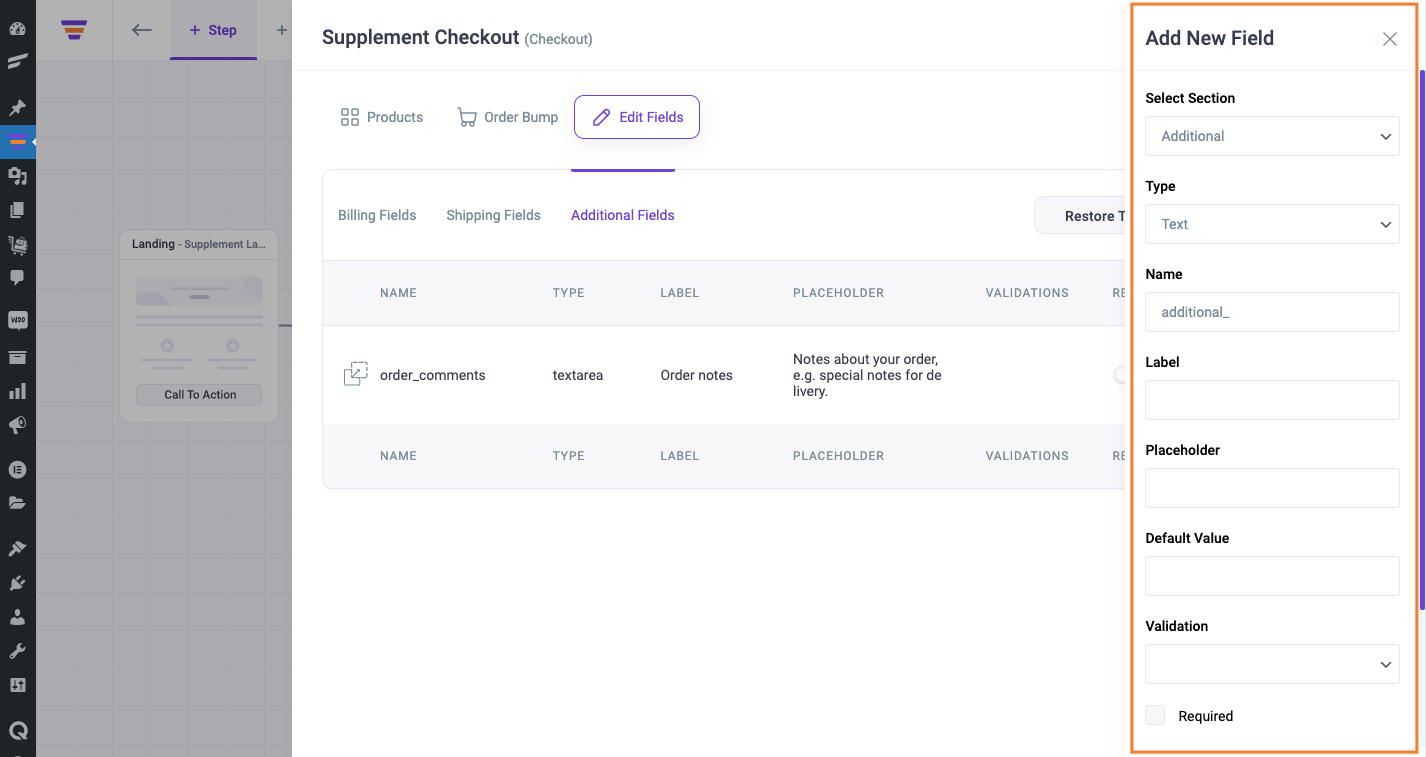This screenshot has width=1426, height=757.
Task: Click the icon beside order_comments row
Action: (x=355, y=374)
